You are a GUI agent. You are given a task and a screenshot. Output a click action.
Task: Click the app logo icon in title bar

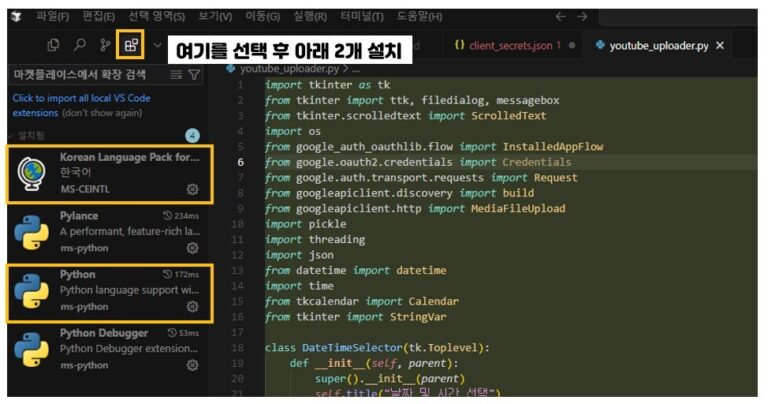[x=16, y=17]
